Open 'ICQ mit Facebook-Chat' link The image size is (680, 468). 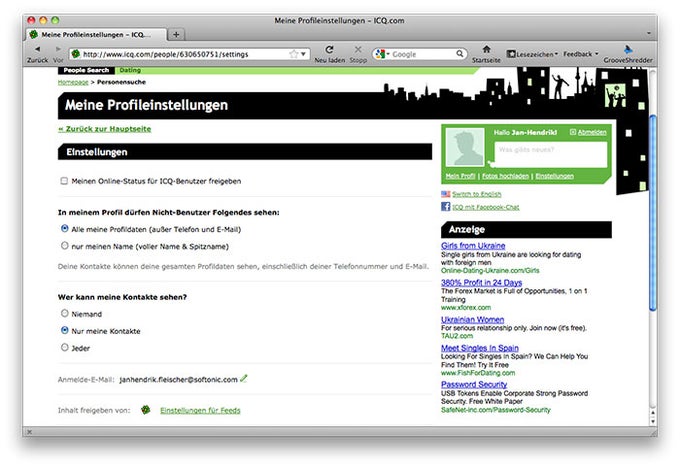[x=486, y=207]
